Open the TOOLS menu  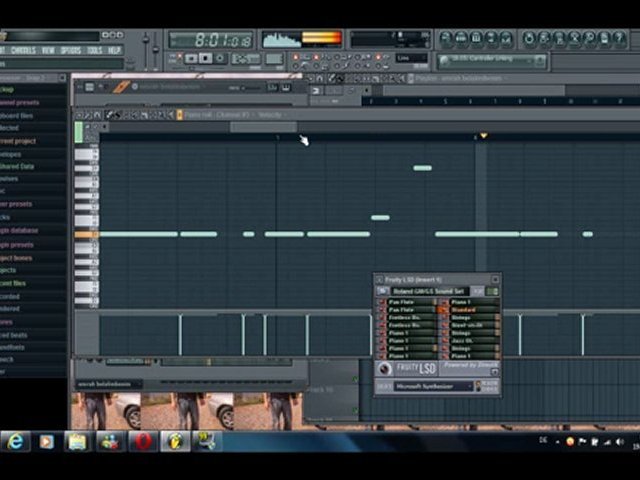(94, 50)
